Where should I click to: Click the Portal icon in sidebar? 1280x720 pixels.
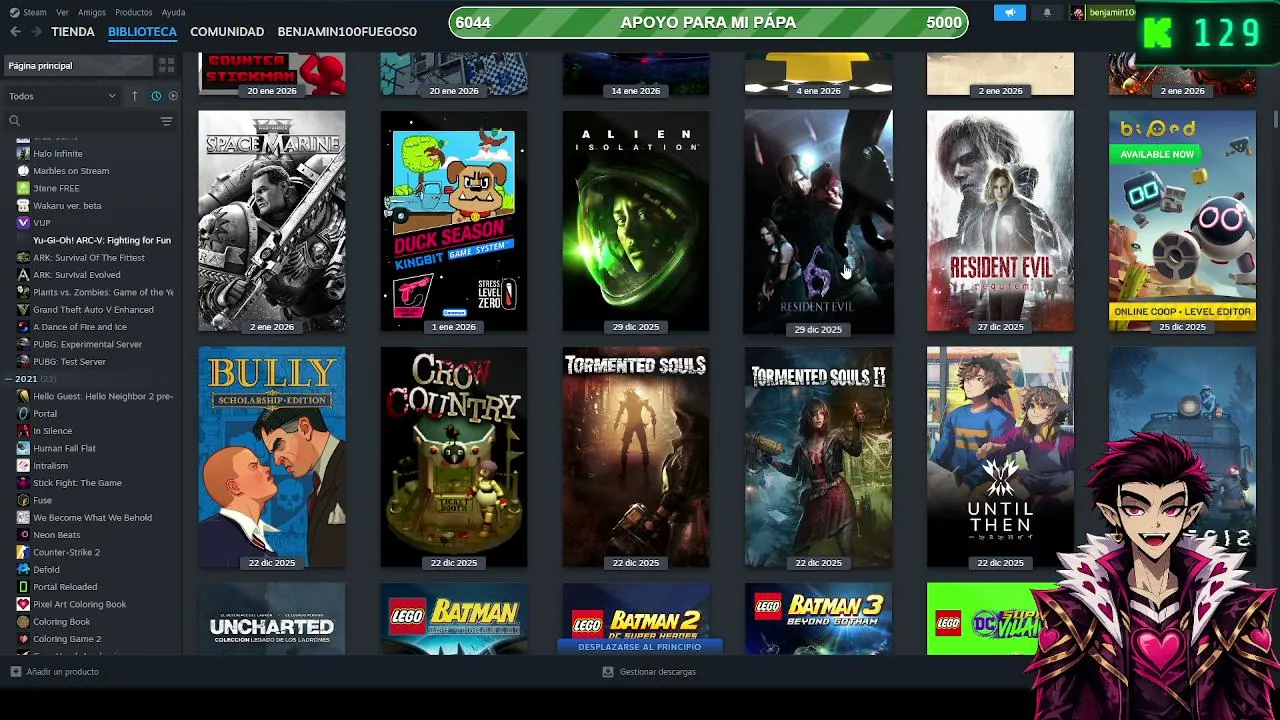click(x=23, y=413)
